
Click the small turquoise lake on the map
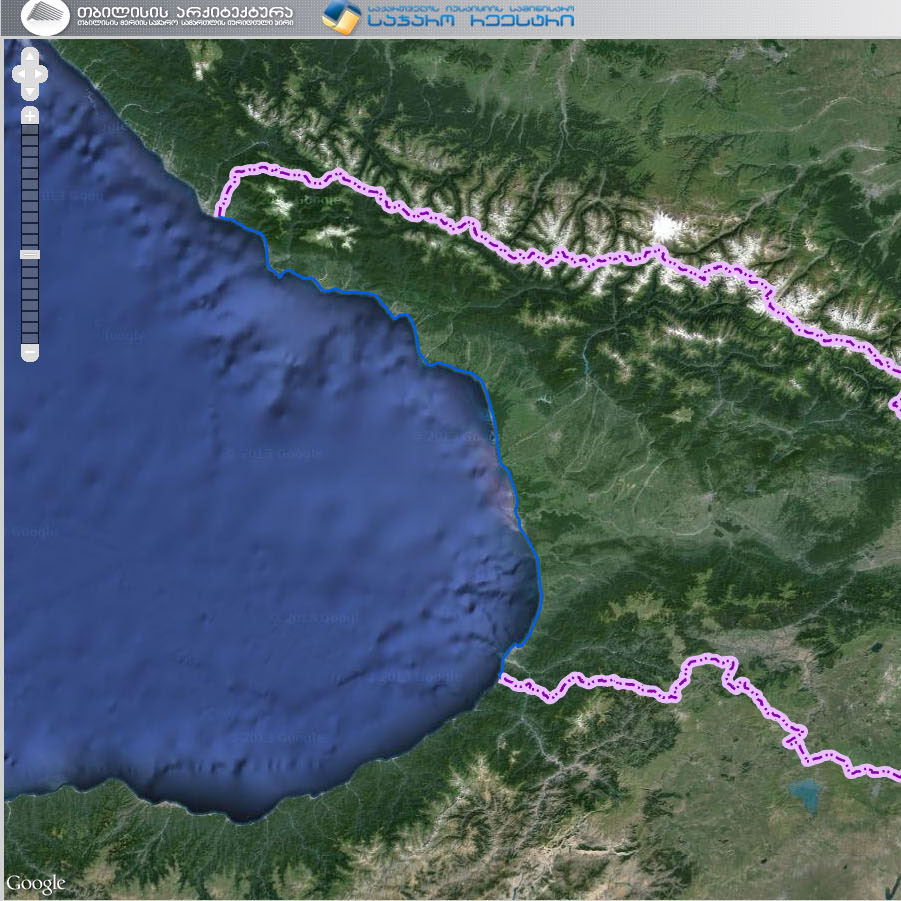point(805,795)
